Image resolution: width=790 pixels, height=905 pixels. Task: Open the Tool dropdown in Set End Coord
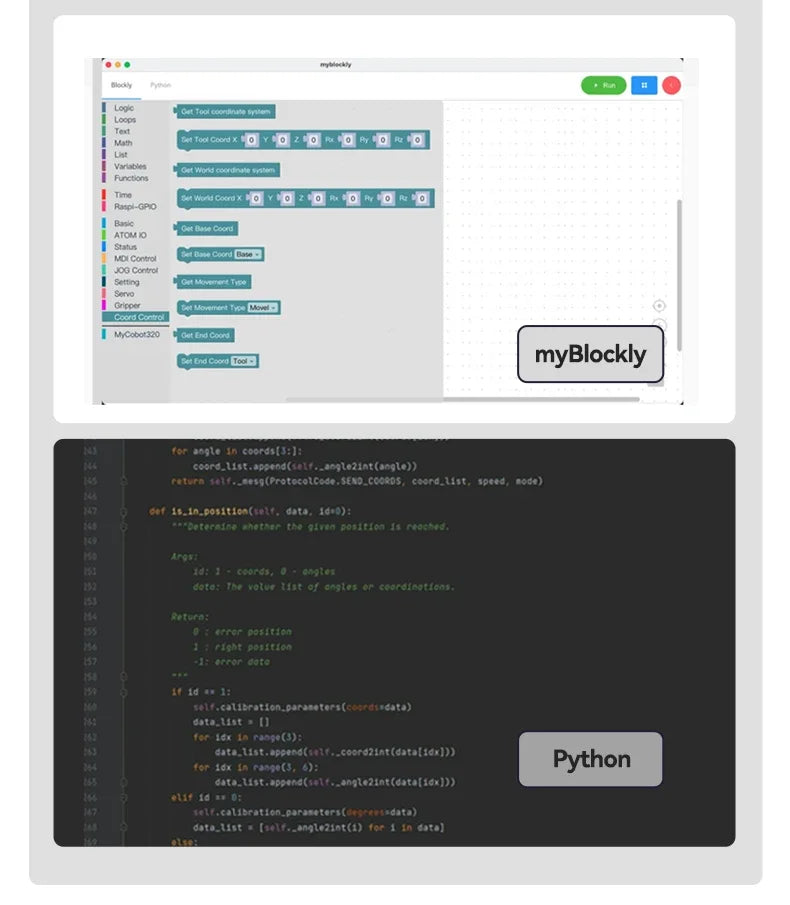[243, 361]
